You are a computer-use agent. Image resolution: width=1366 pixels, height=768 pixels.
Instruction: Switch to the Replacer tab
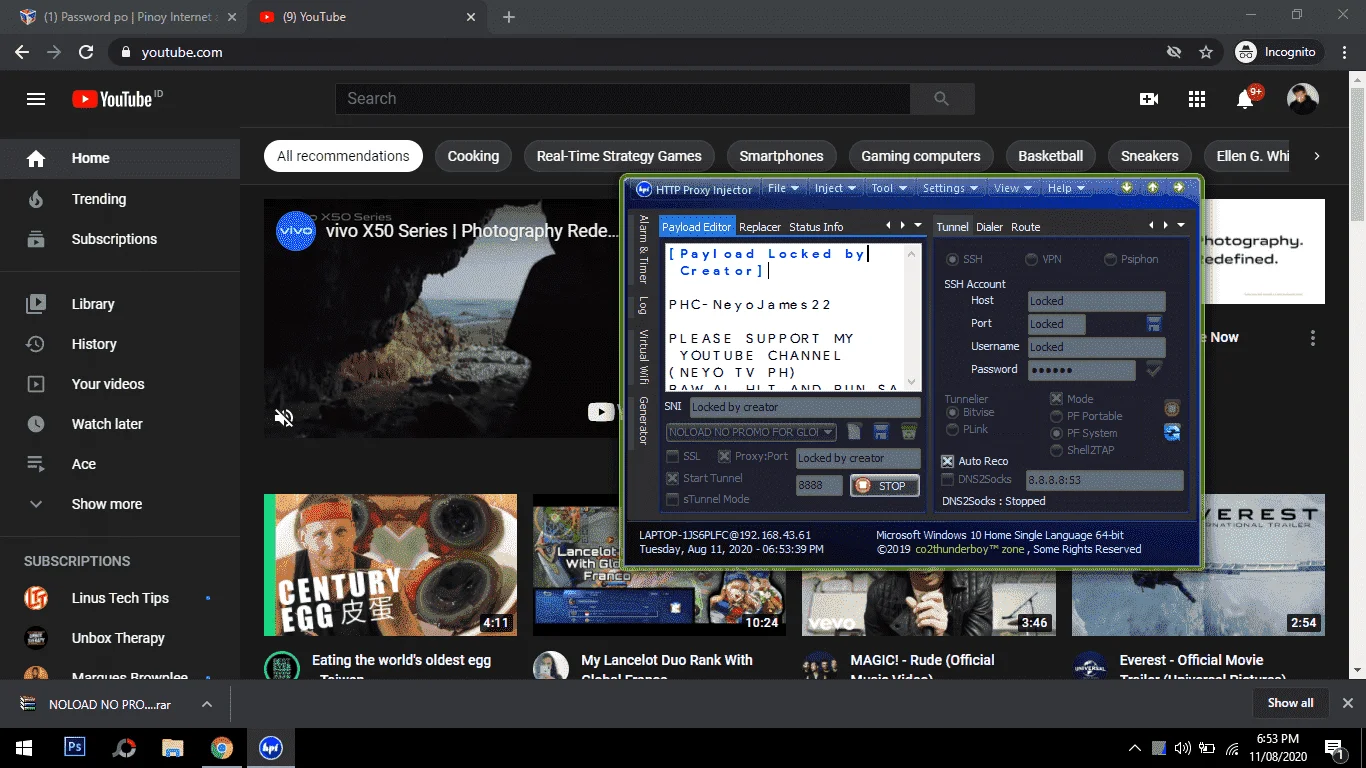pos(760,227)
